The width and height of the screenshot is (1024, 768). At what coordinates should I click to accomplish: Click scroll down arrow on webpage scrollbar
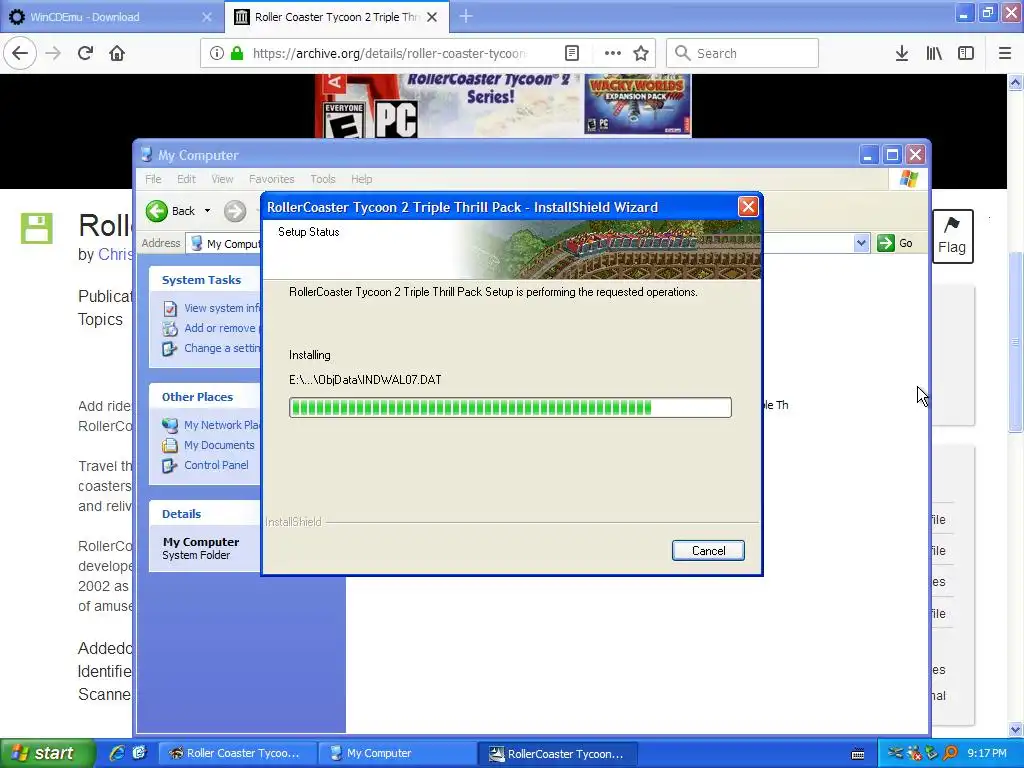pos(1016,729)
